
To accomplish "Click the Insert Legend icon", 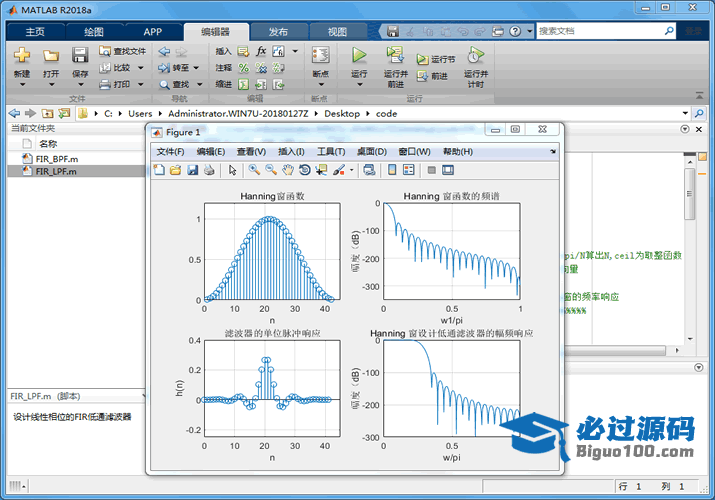I will click(x=409, y=170).
